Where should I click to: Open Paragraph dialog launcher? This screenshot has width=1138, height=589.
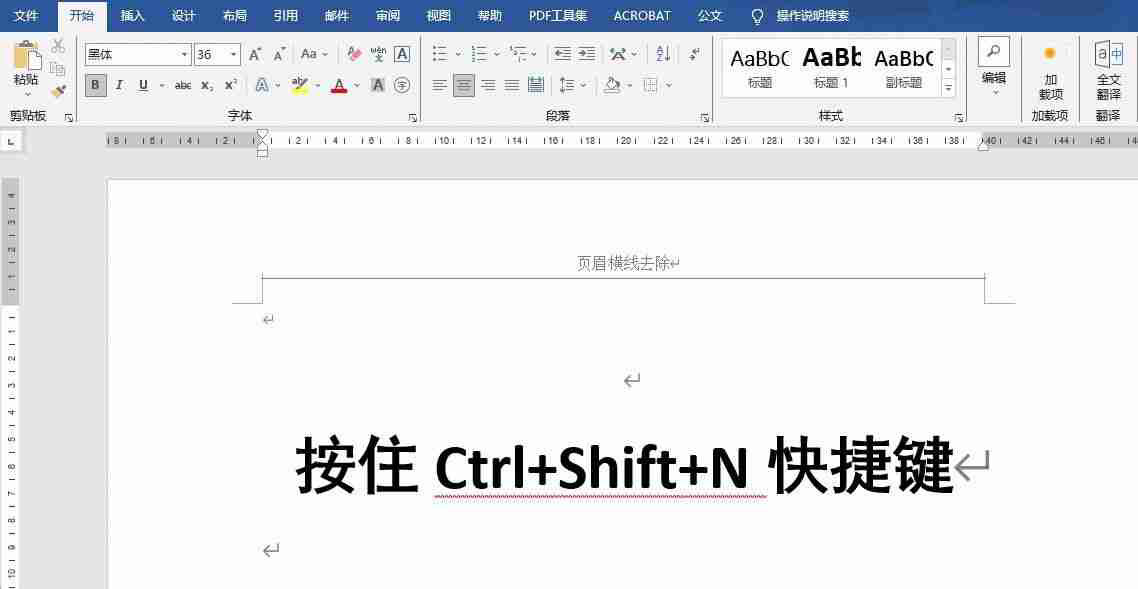pos(705,118)
